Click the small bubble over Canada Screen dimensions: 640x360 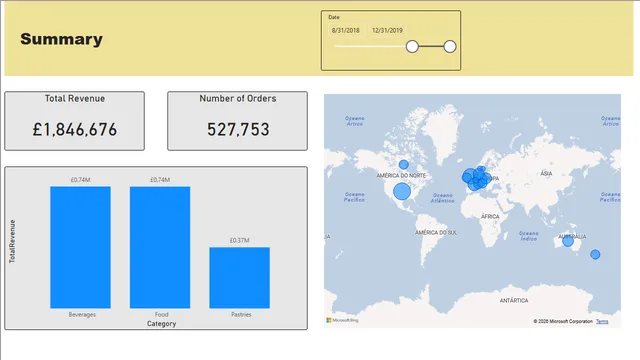(x=404, y=164)
